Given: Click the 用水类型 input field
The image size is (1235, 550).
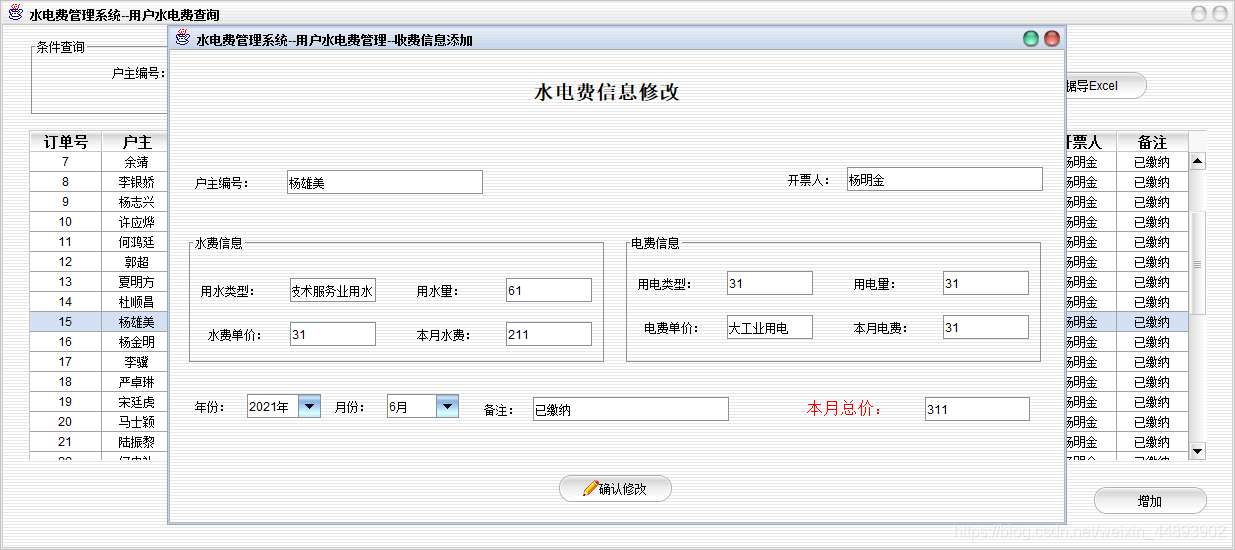Looking at the screenshot, I should 333,290.
